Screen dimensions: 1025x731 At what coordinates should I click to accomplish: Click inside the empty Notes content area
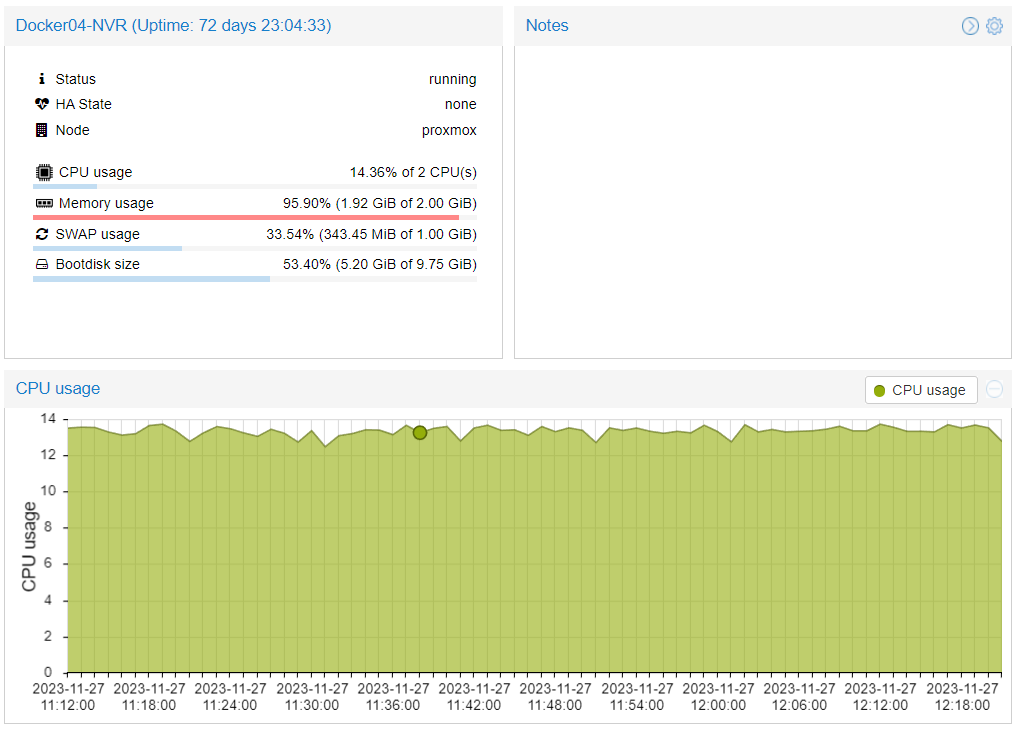[762, 201]
